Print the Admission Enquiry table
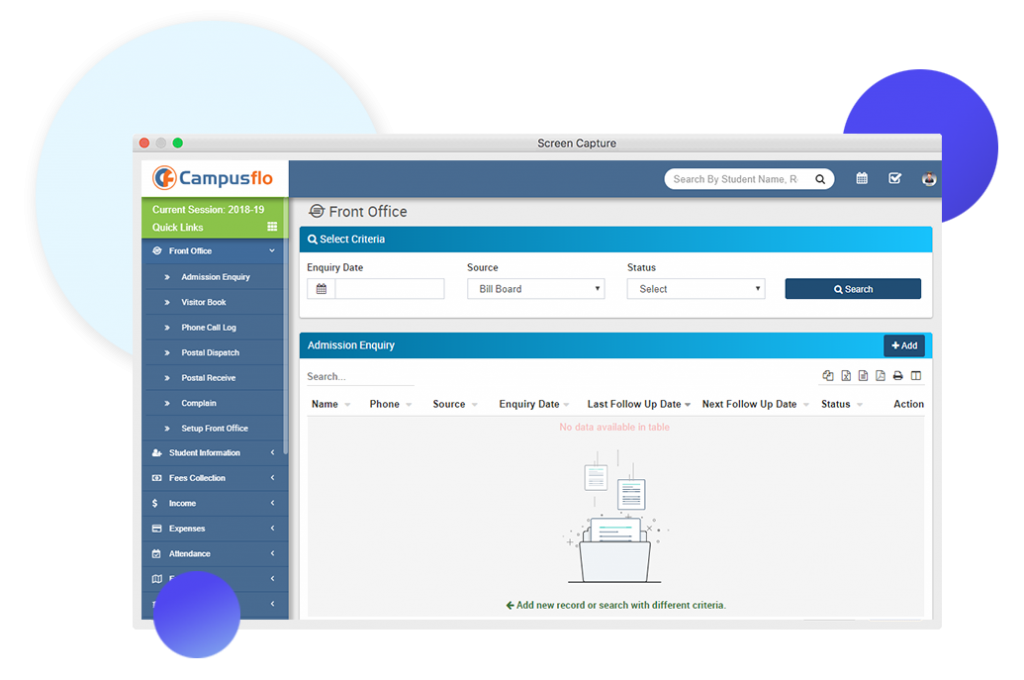 898,375
